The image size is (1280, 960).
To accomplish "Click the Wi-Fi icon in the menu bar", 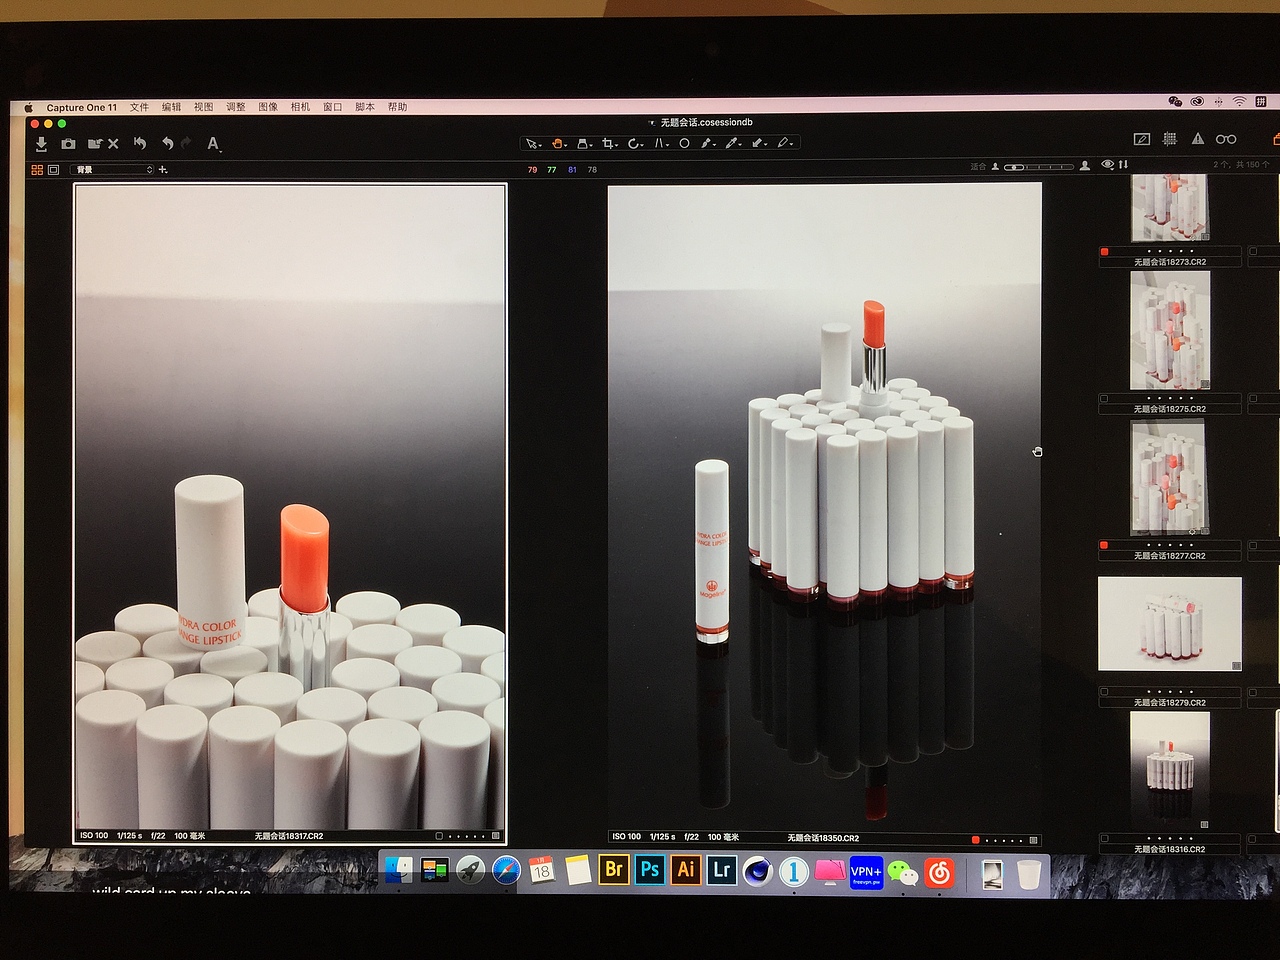I will point(1239,102).
